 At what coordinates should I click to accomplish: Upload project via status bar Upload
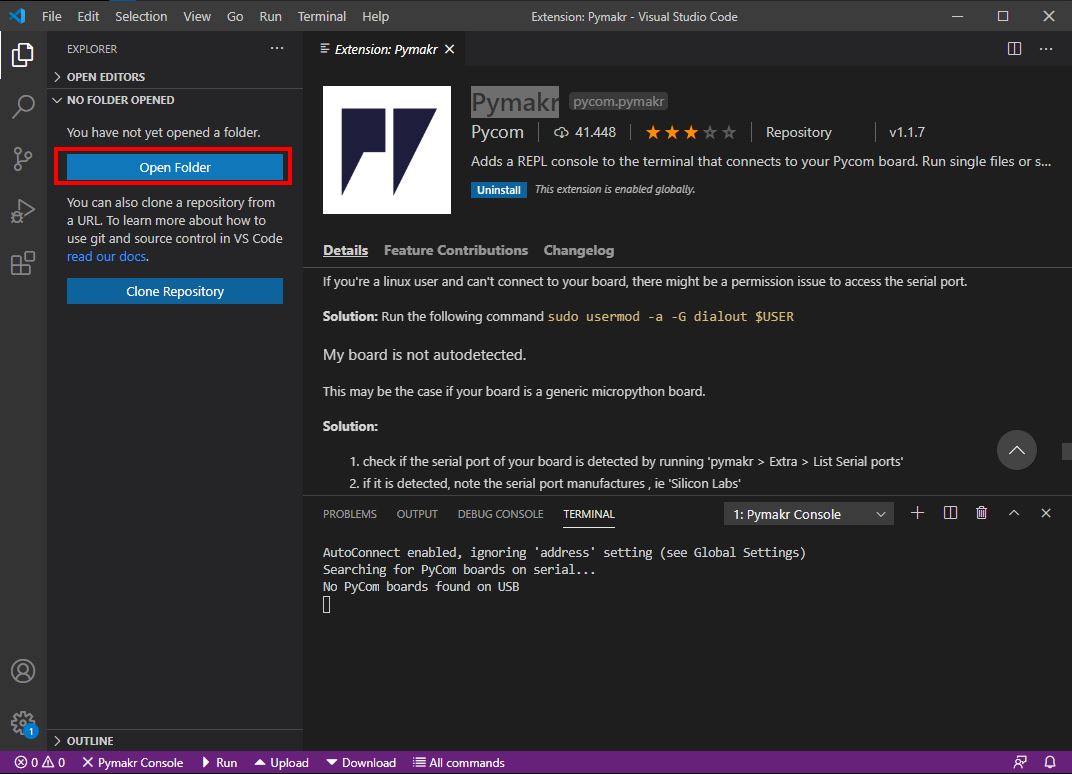coord(281,762)
